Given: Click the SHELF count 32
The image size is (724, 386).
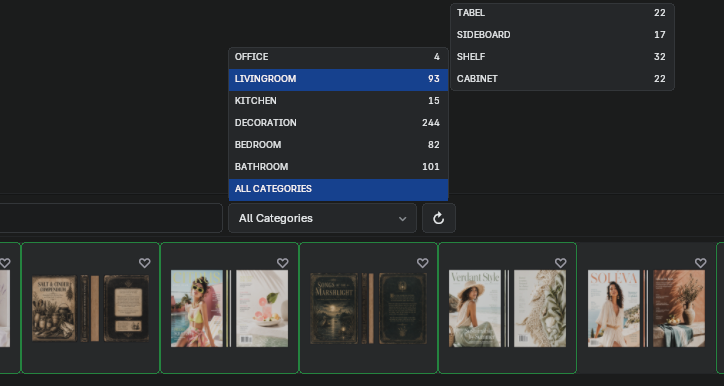Looking at the screenshot, I should point(660,57).
